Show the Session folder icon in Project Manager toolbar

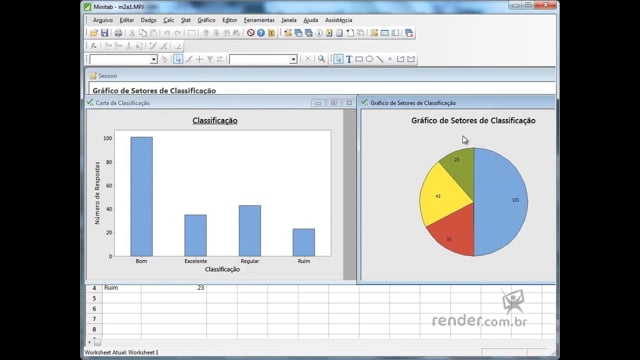coord(288,33)
